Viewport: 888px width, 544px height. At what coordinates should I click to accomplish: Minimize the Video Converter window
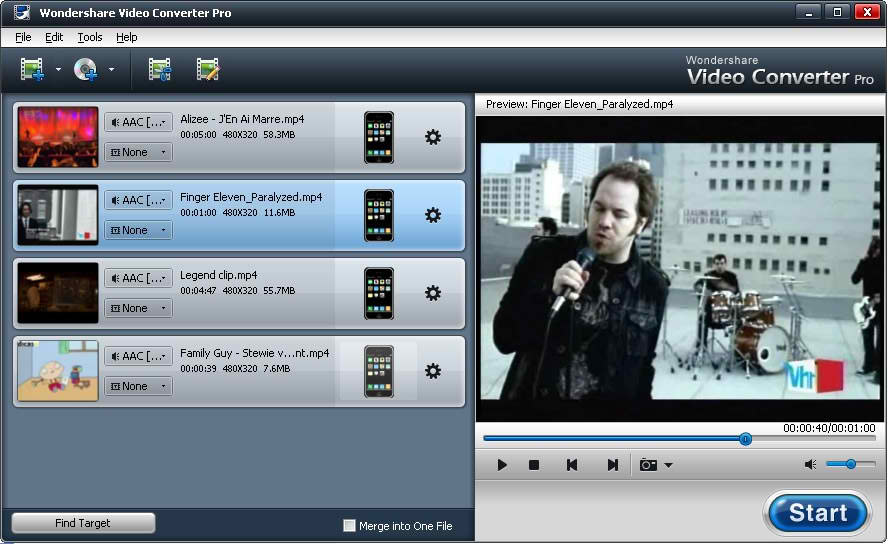(809, 12)
